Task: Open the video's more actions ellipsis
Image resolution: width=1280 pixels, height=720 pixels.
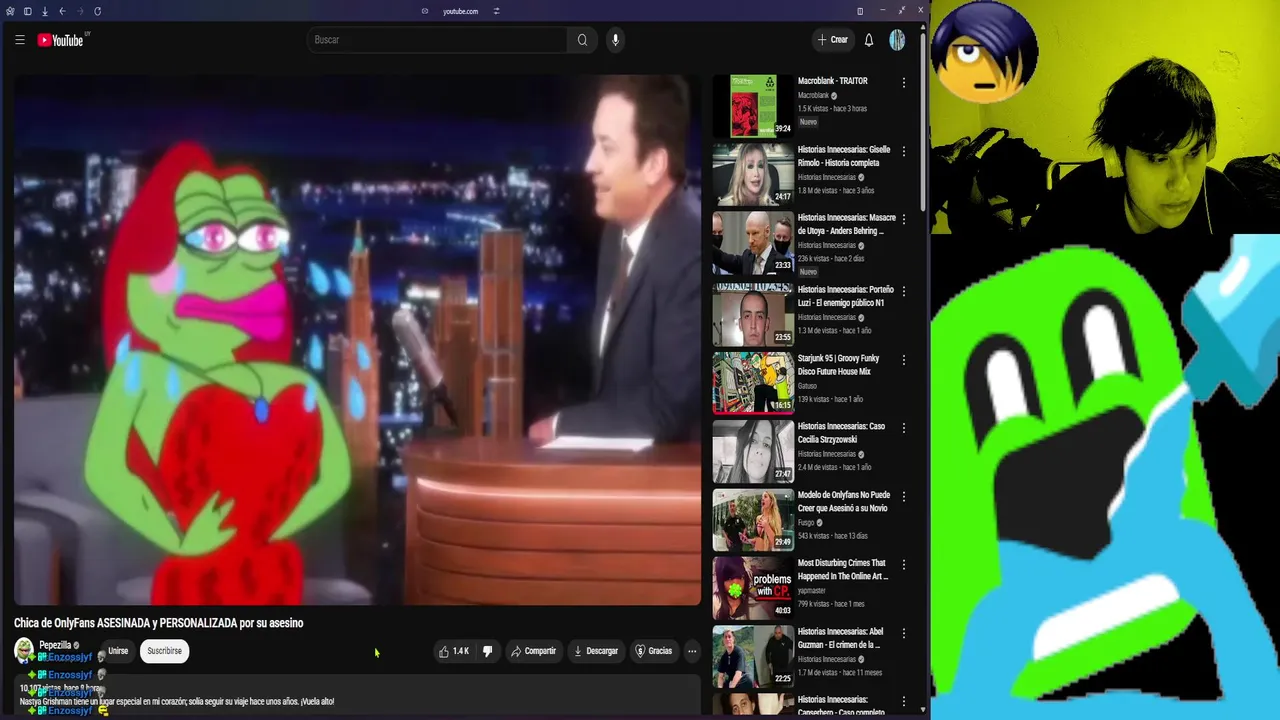Action: pos(691,651)
